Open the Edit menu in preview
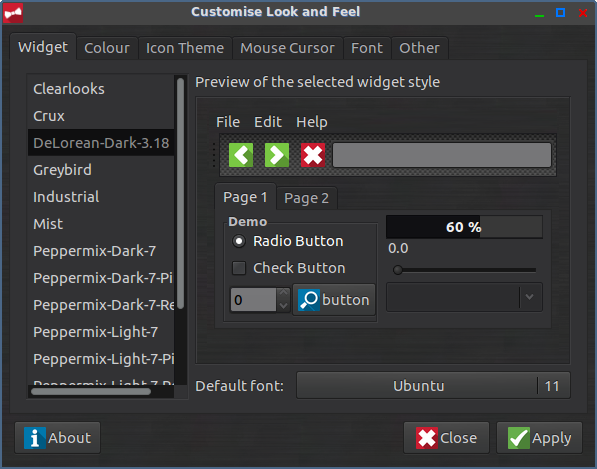The image size is (597, 469). [x=268, y=122]
